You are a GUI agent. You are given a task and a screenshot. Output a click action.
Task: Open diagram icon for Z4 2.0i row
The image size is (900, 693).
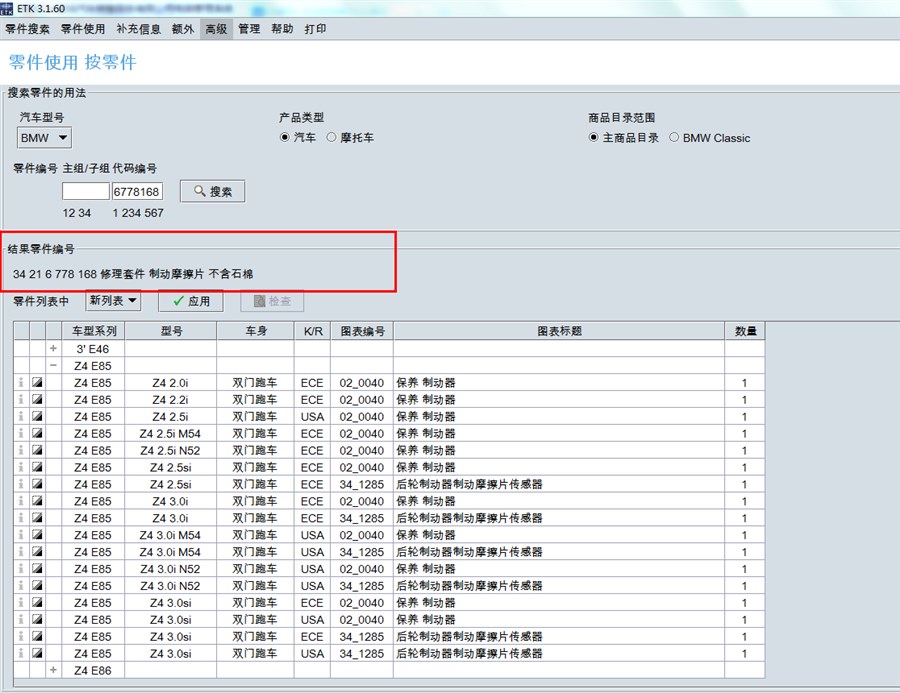click(x=37, y=382)
